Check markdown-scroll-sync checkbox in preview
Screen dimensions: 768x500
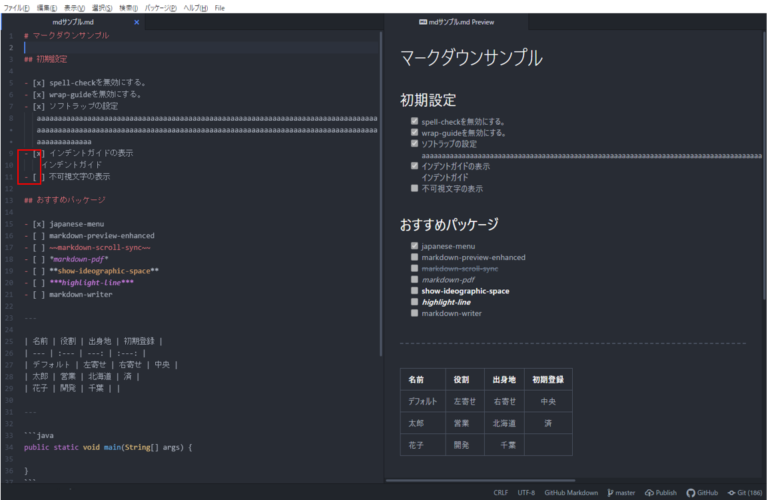pos(414,268)
